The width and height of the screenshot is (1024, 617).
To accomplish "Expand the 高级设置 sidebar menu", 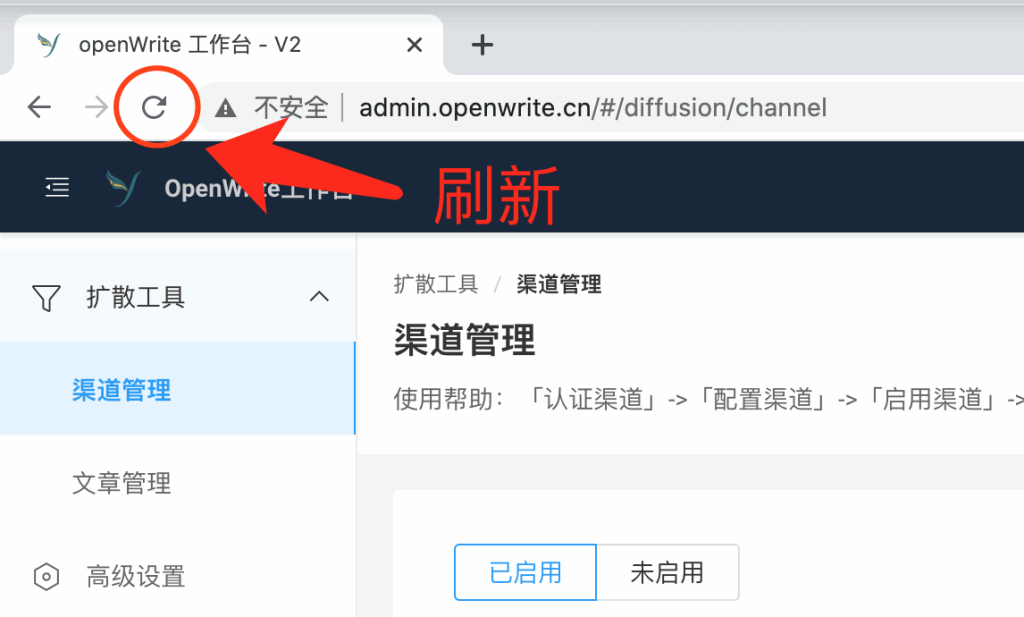I will pyautogui.click(x=178, y=577).
